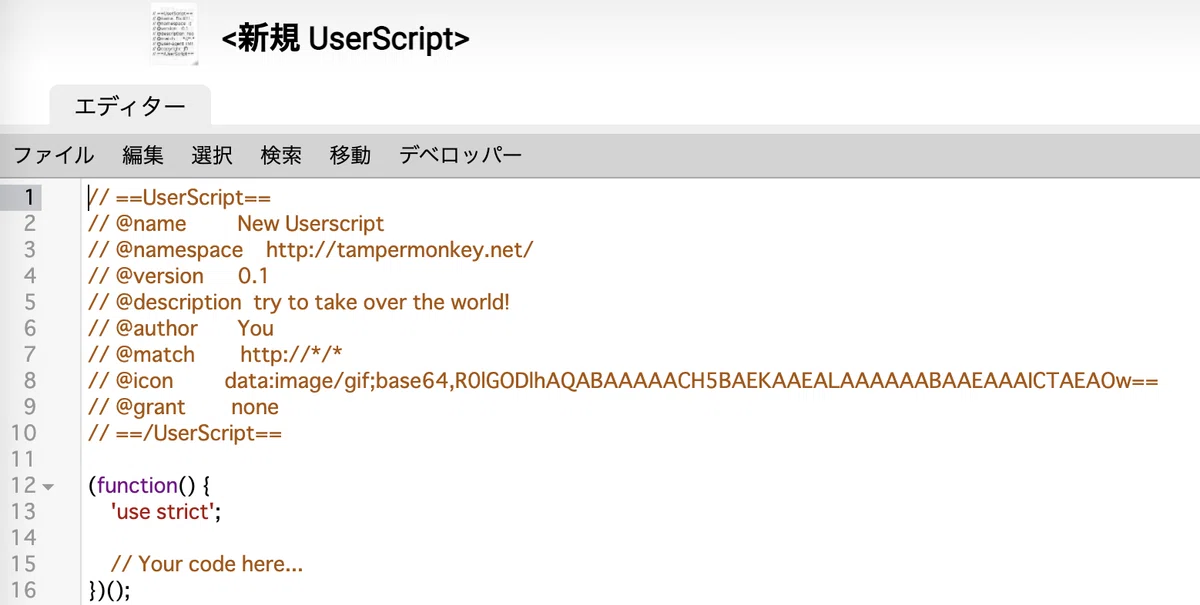Click the '// ==/UserScript==' closing line
Screen dimensions: 1200x605
point(185,433)
